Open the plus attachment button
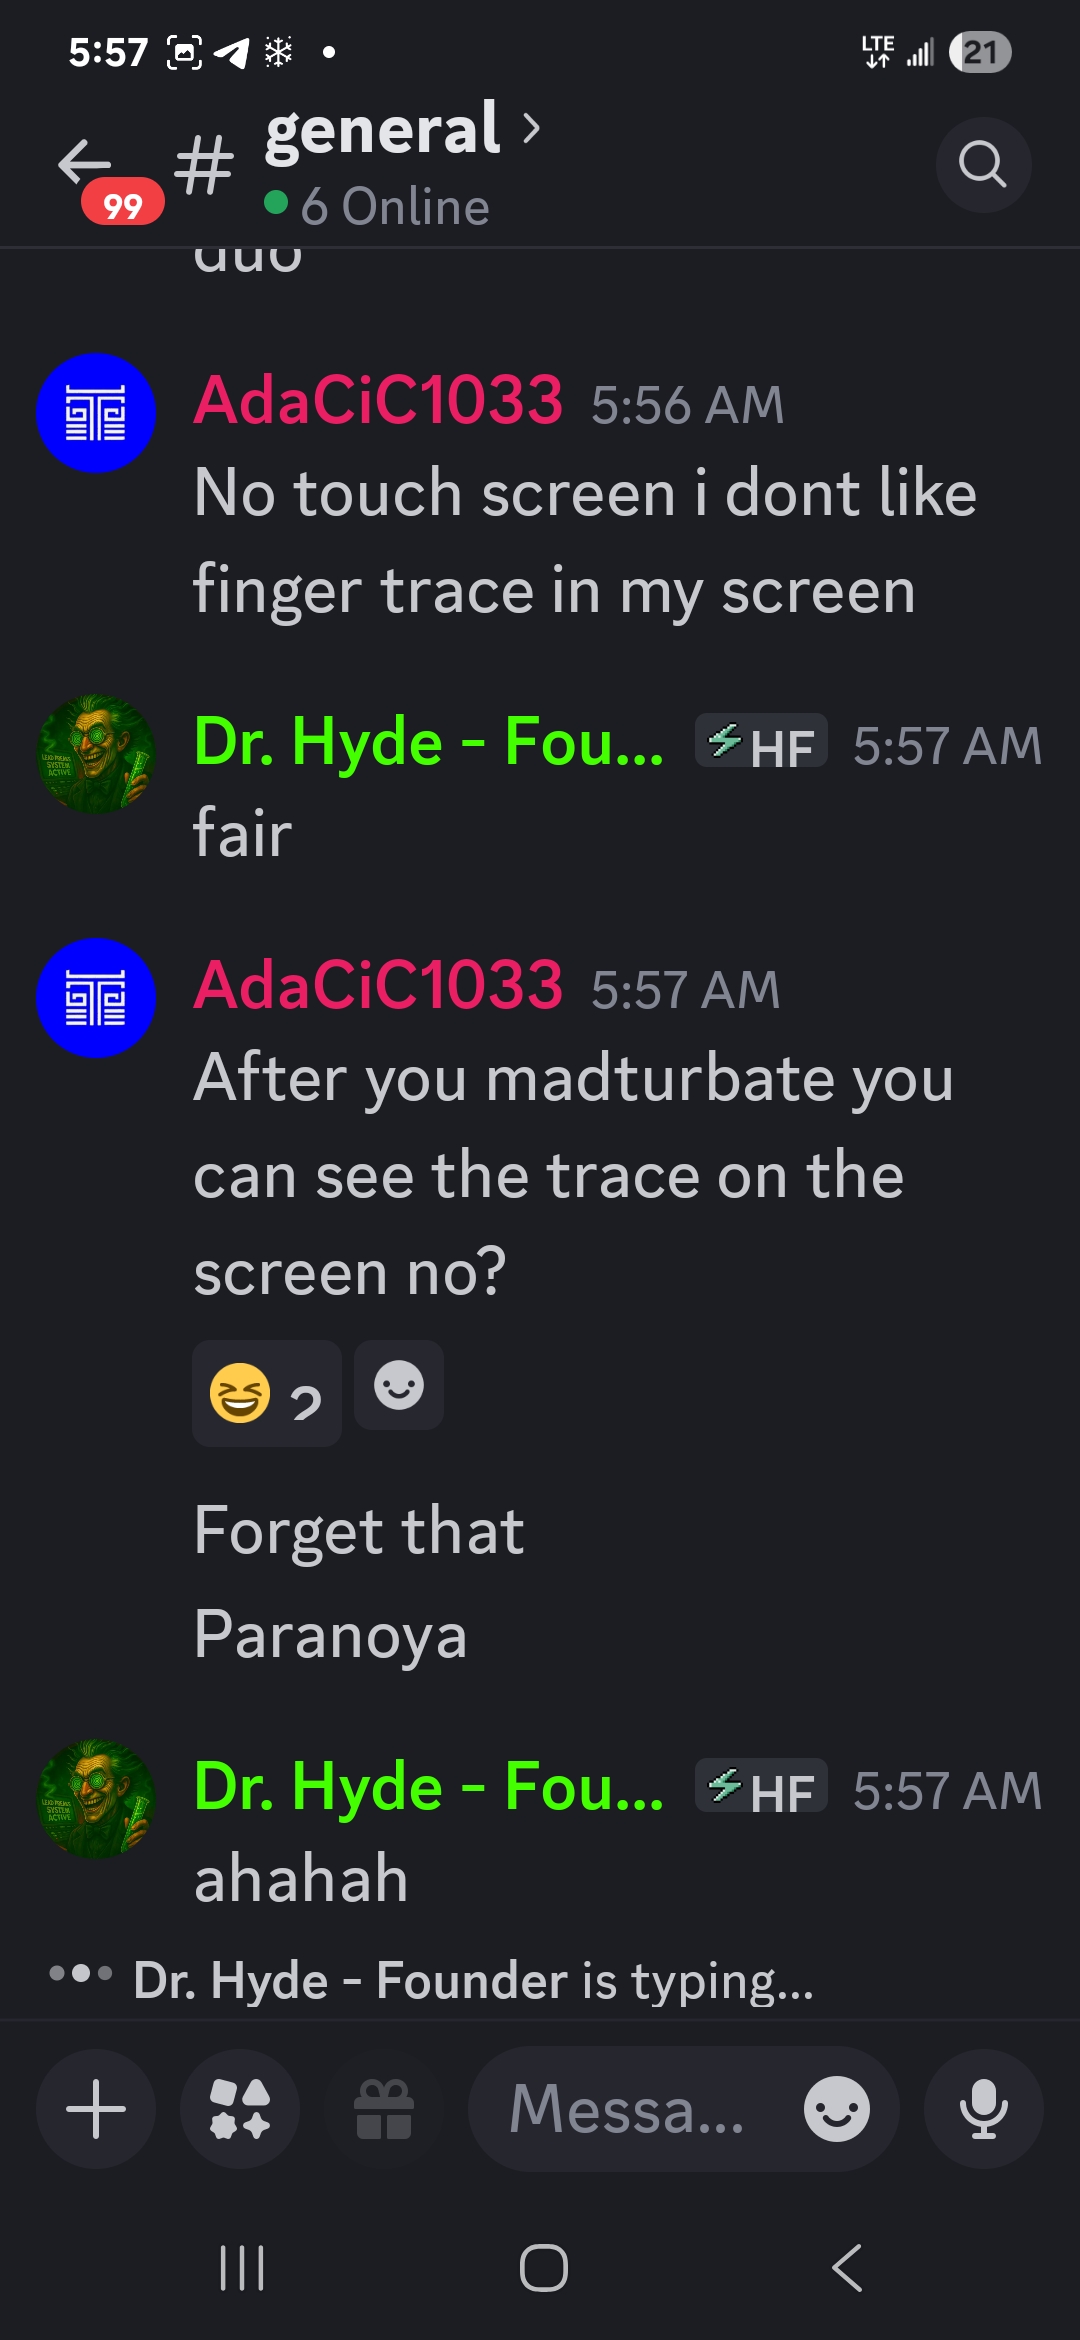 (96, 2108)
